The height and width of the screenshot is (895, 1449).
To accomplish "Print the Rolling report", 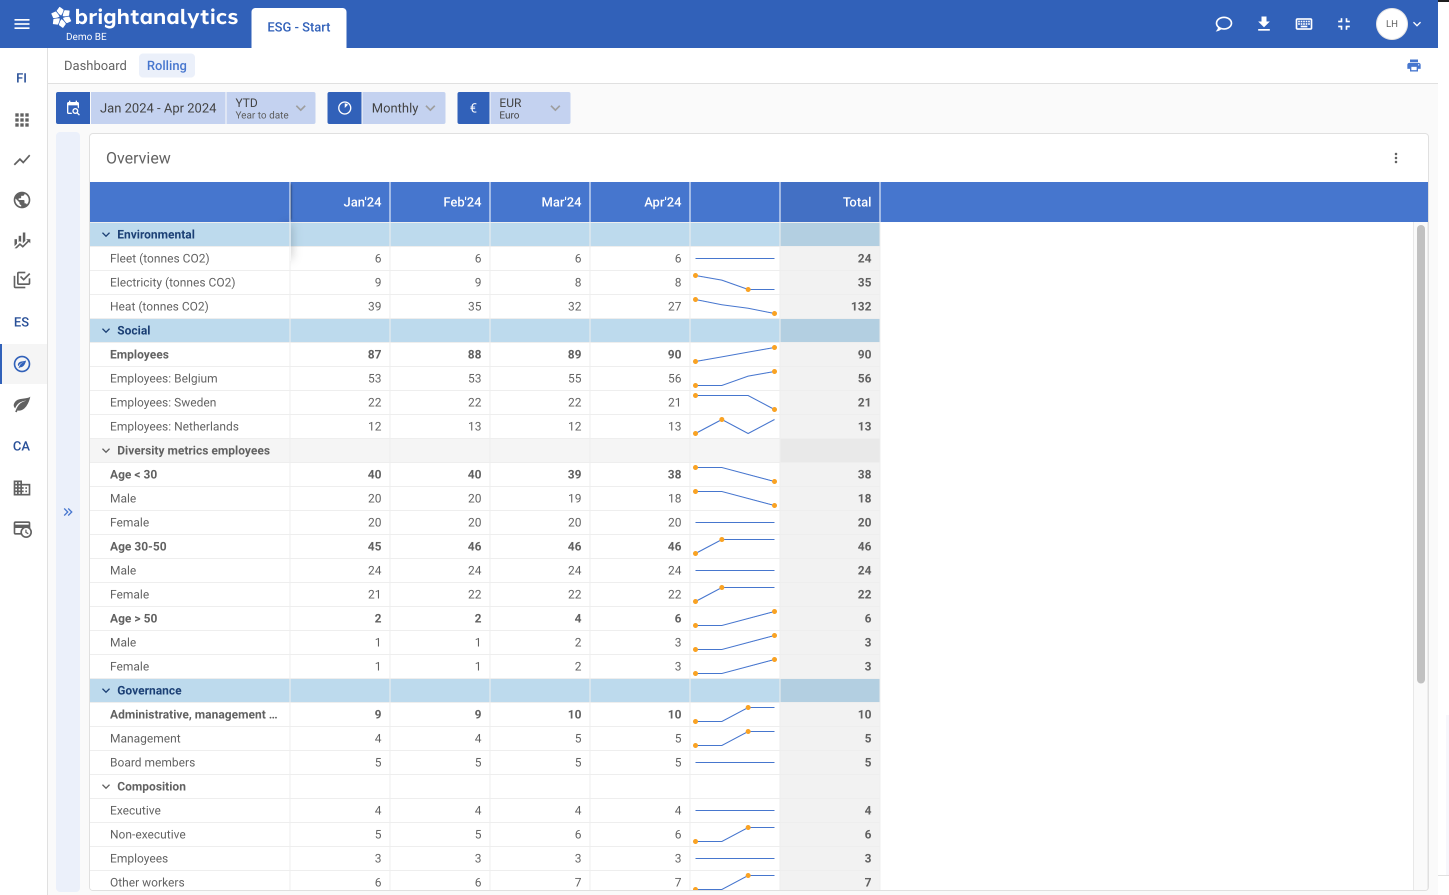I will pyautogui.click(x=1413, y=64).
